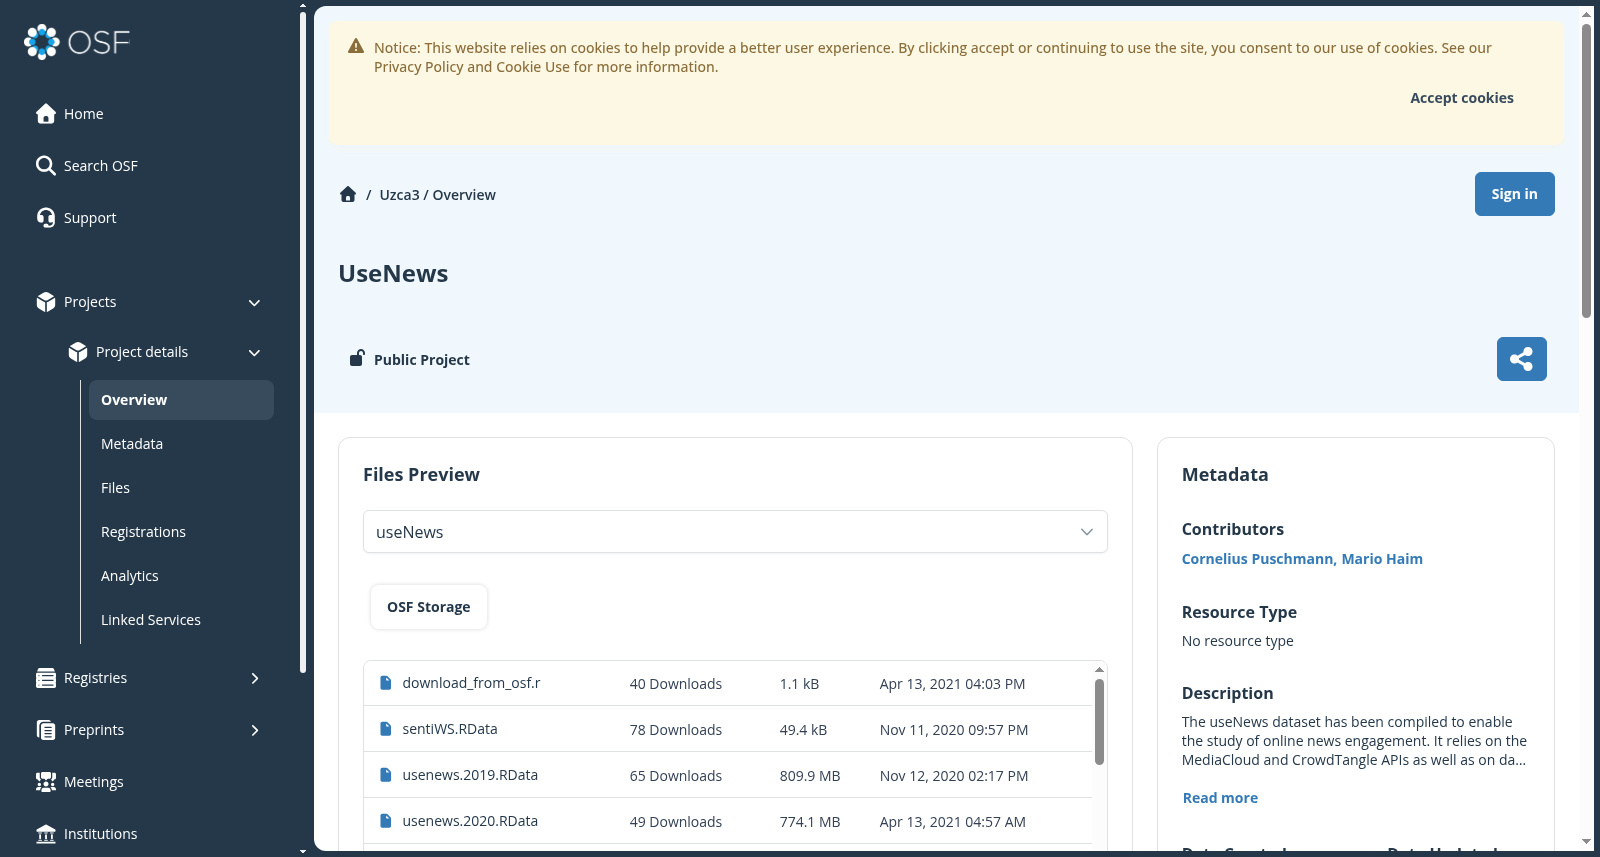Click the "Apr 13, 2021 04:03 PM" date

click(x=952, y=684)
